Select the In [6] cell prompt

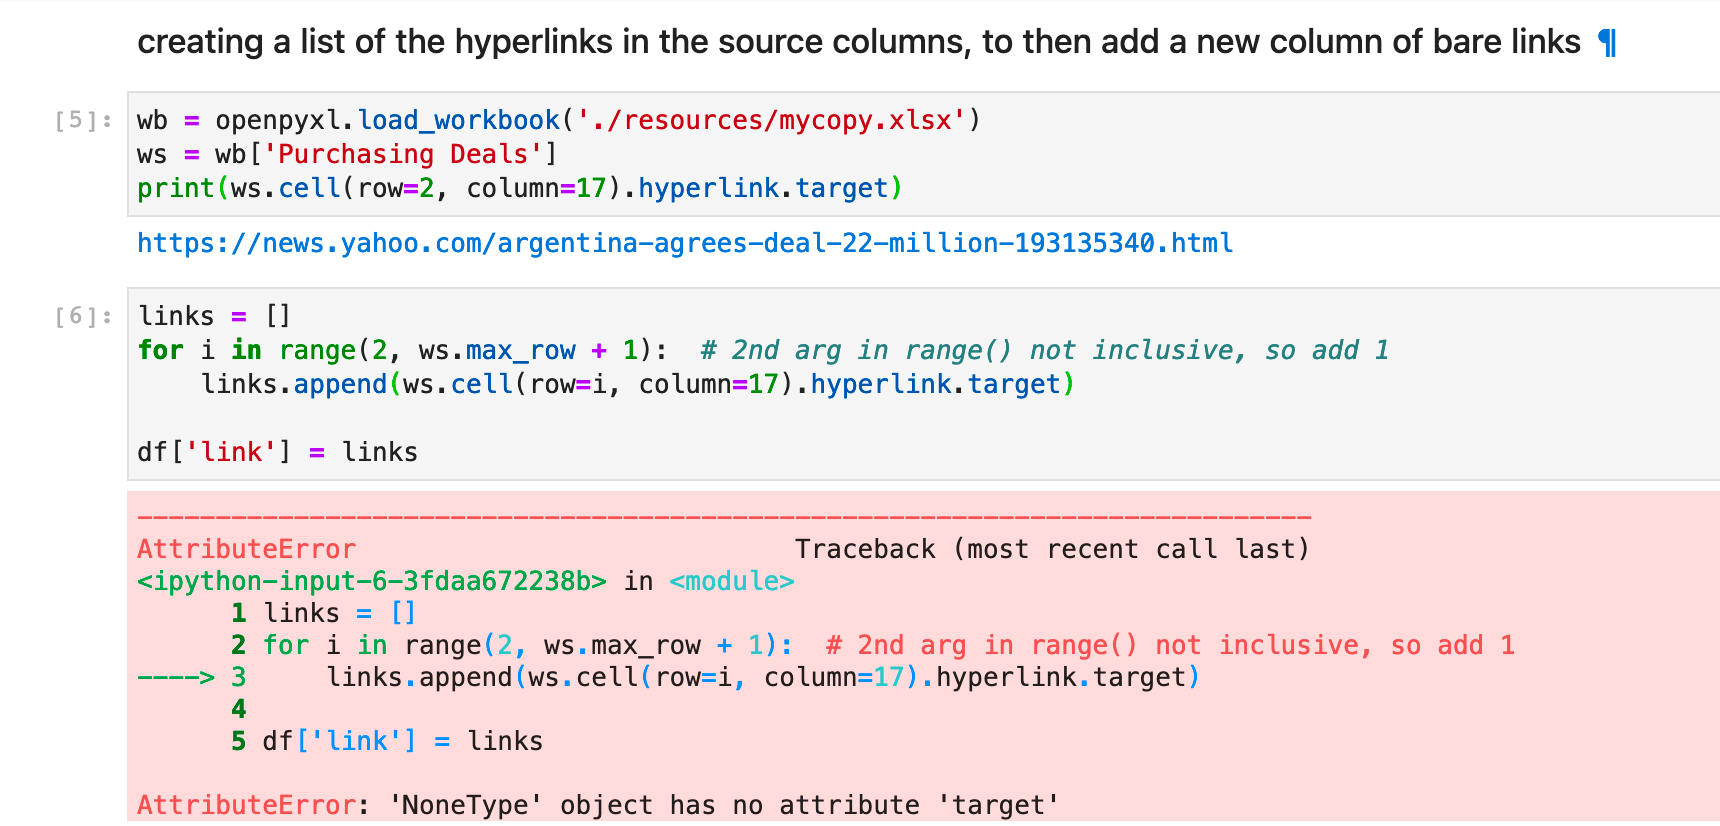coord(84,317)
